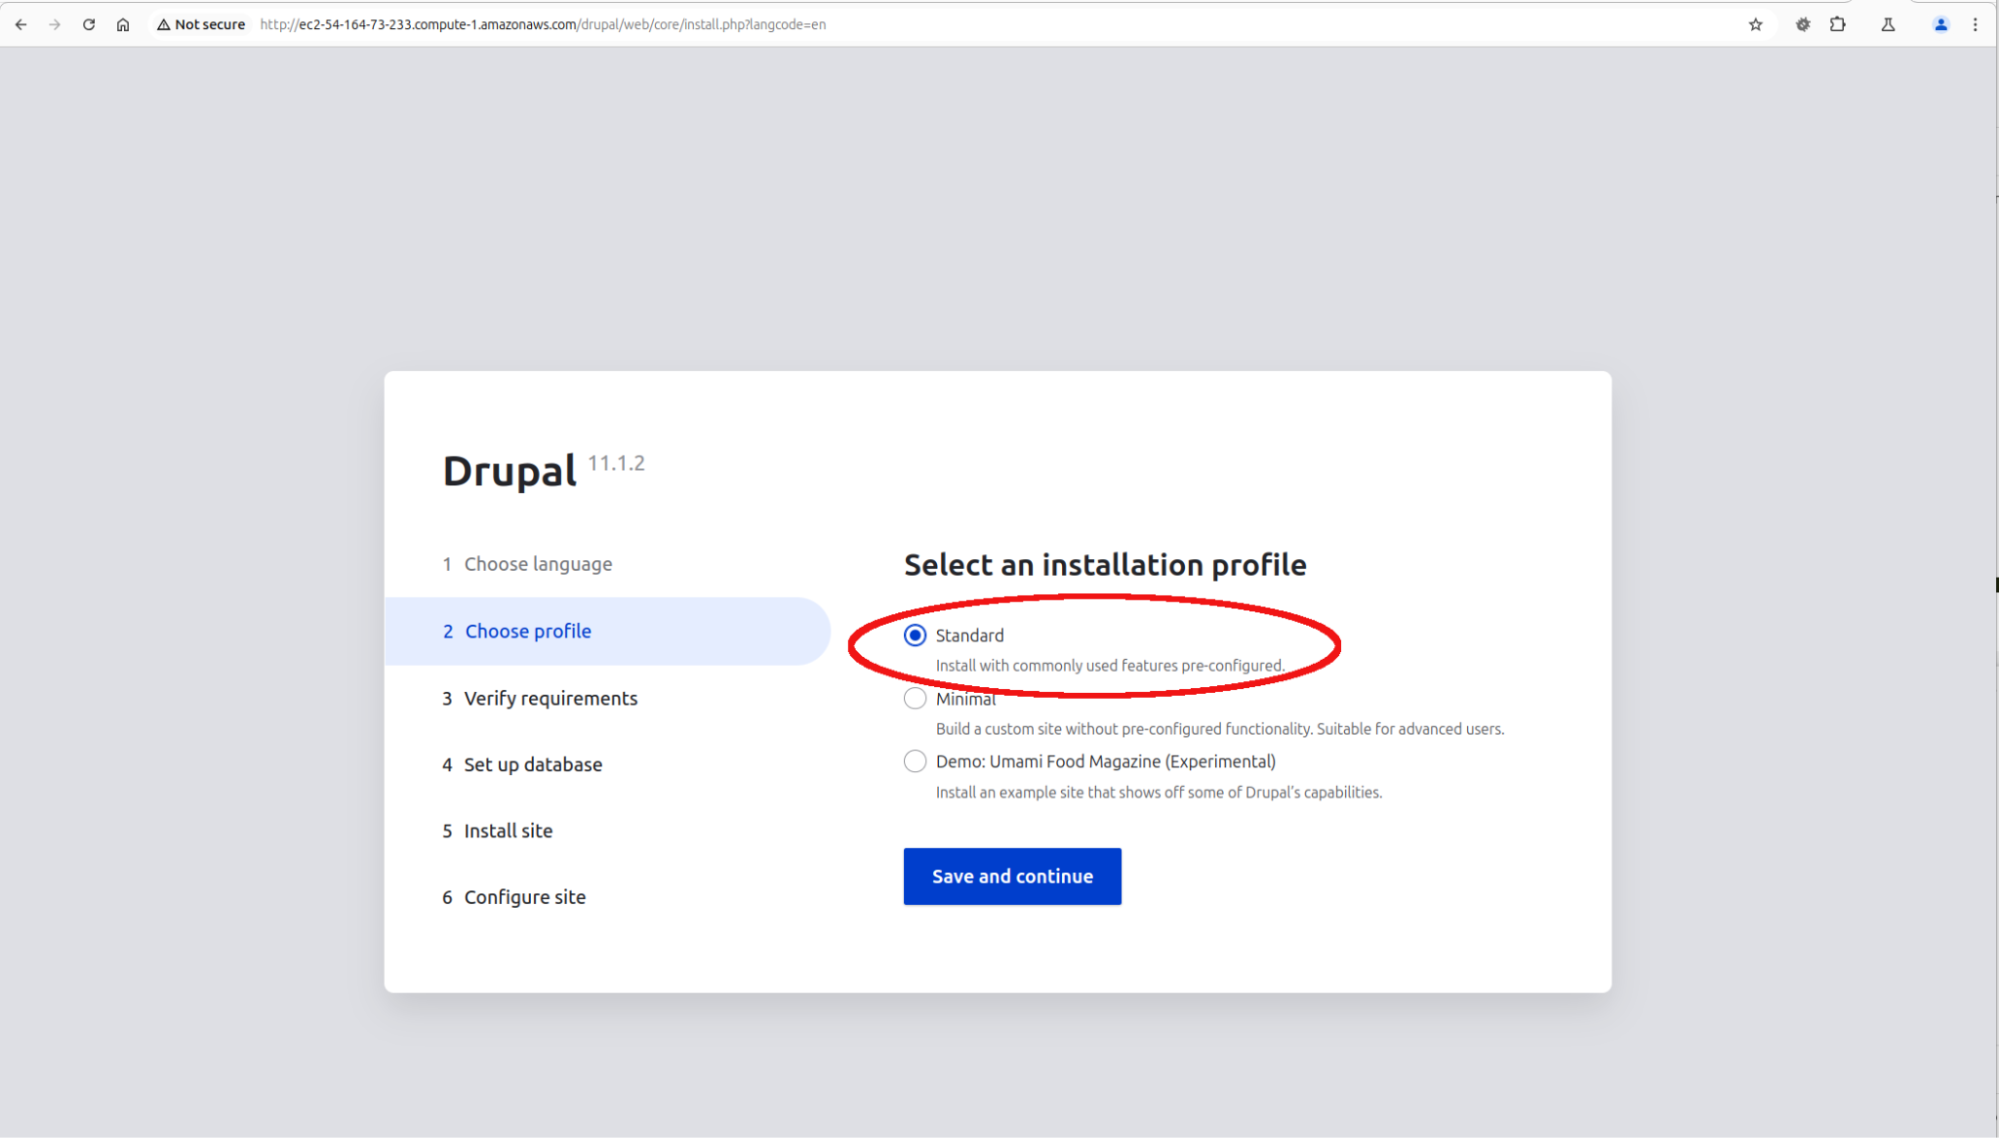Screen dimensions: 1999x1139
Task: Go back using the browser back arrow
Action: (21, 25)
